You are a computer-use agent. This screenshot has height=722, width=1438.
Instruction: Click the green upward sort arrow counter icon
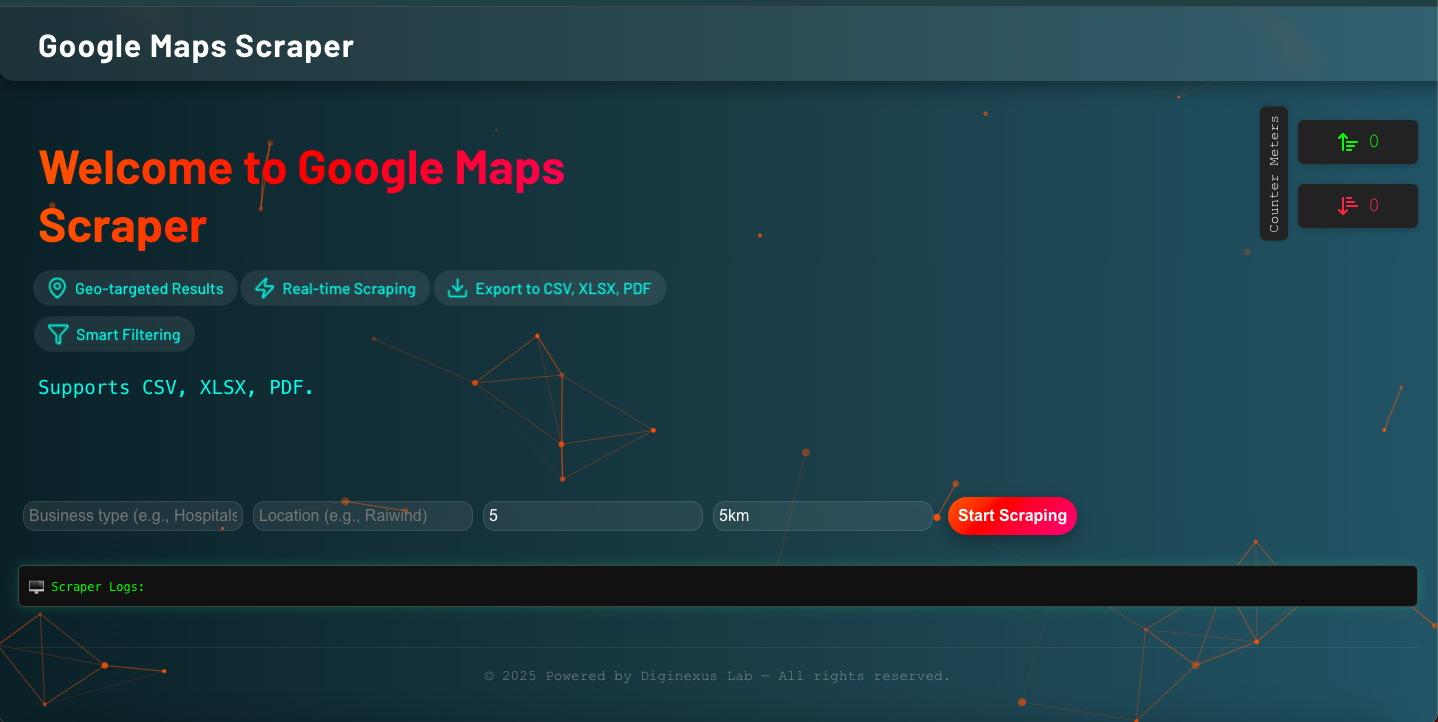1347,142
